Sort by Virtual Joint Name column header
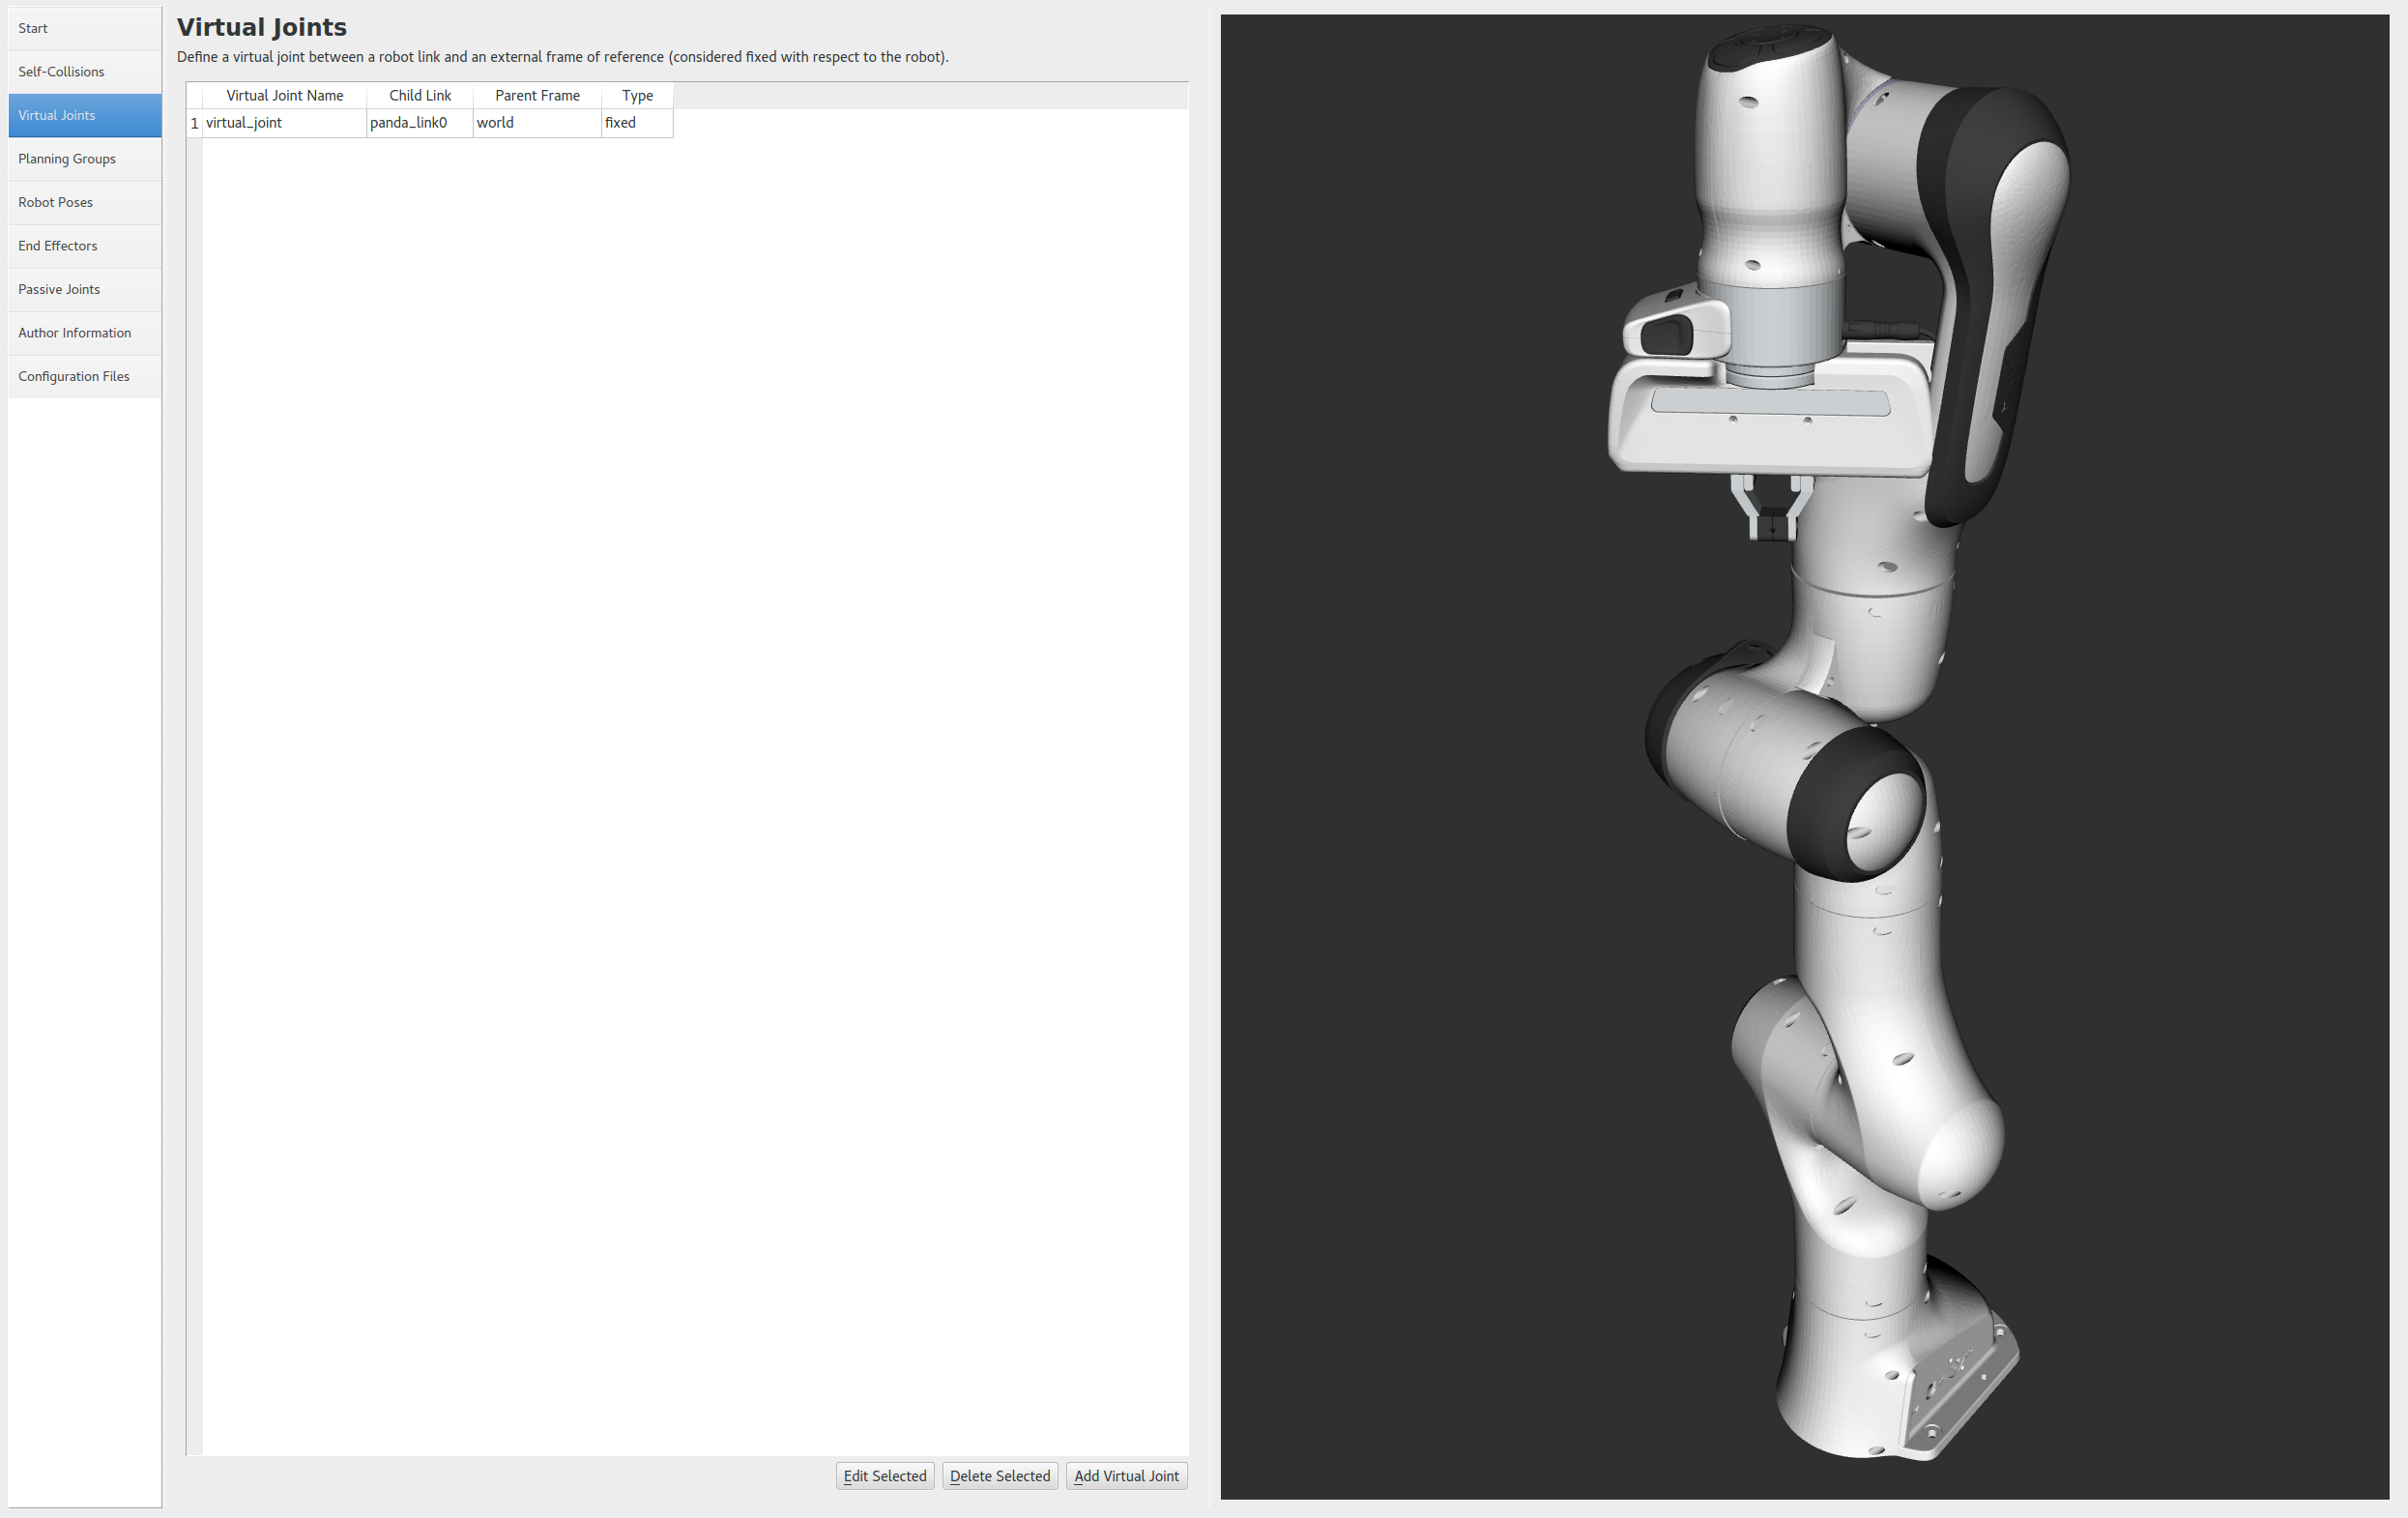The width and height of the screenshot is (2408, 1518). [284, 96]
